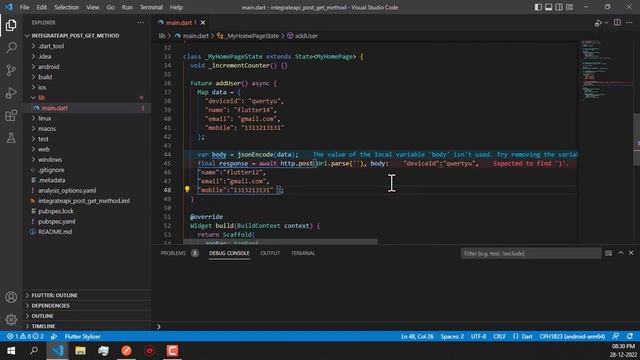The height and width of the screenshot is (360, 640).
Task: Open File Explorer from taskbar
Action: point(80,351)
